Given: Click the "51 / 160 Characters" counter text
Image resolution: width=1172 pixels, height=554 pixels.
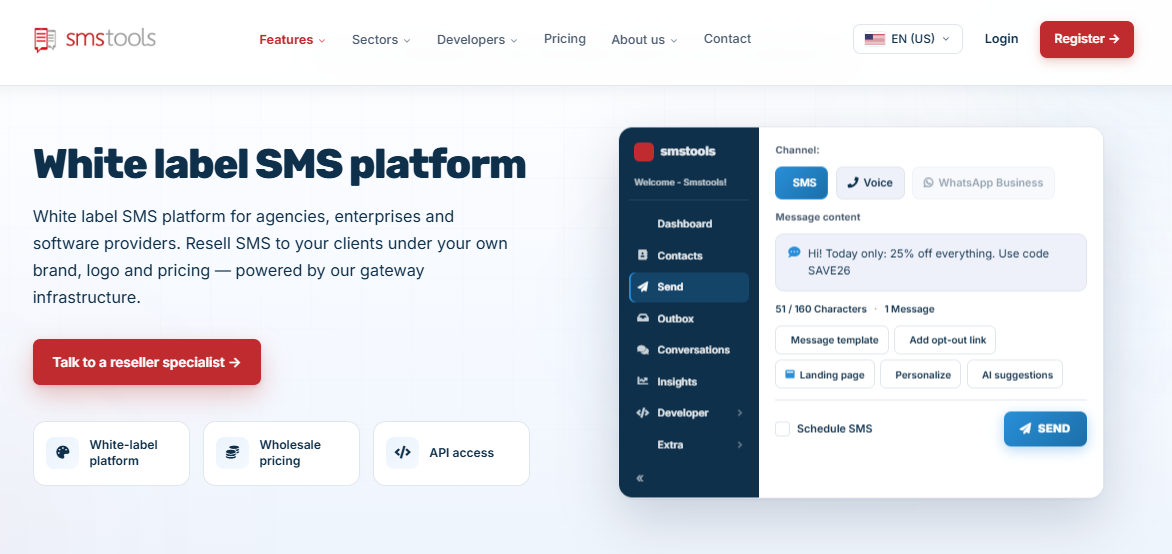Looking at the screenshot, I should tap(821, 309).
